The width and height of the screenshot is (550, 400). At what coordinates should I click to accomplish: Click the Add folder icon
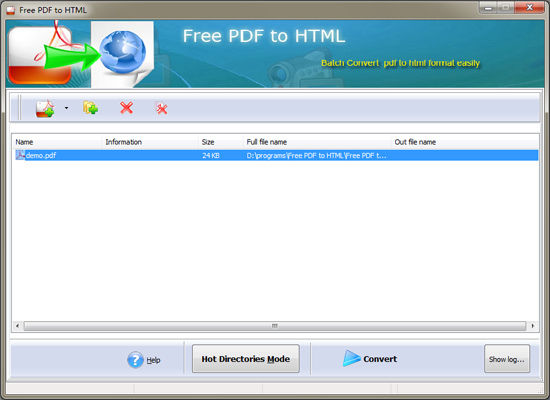click(90, 108)
